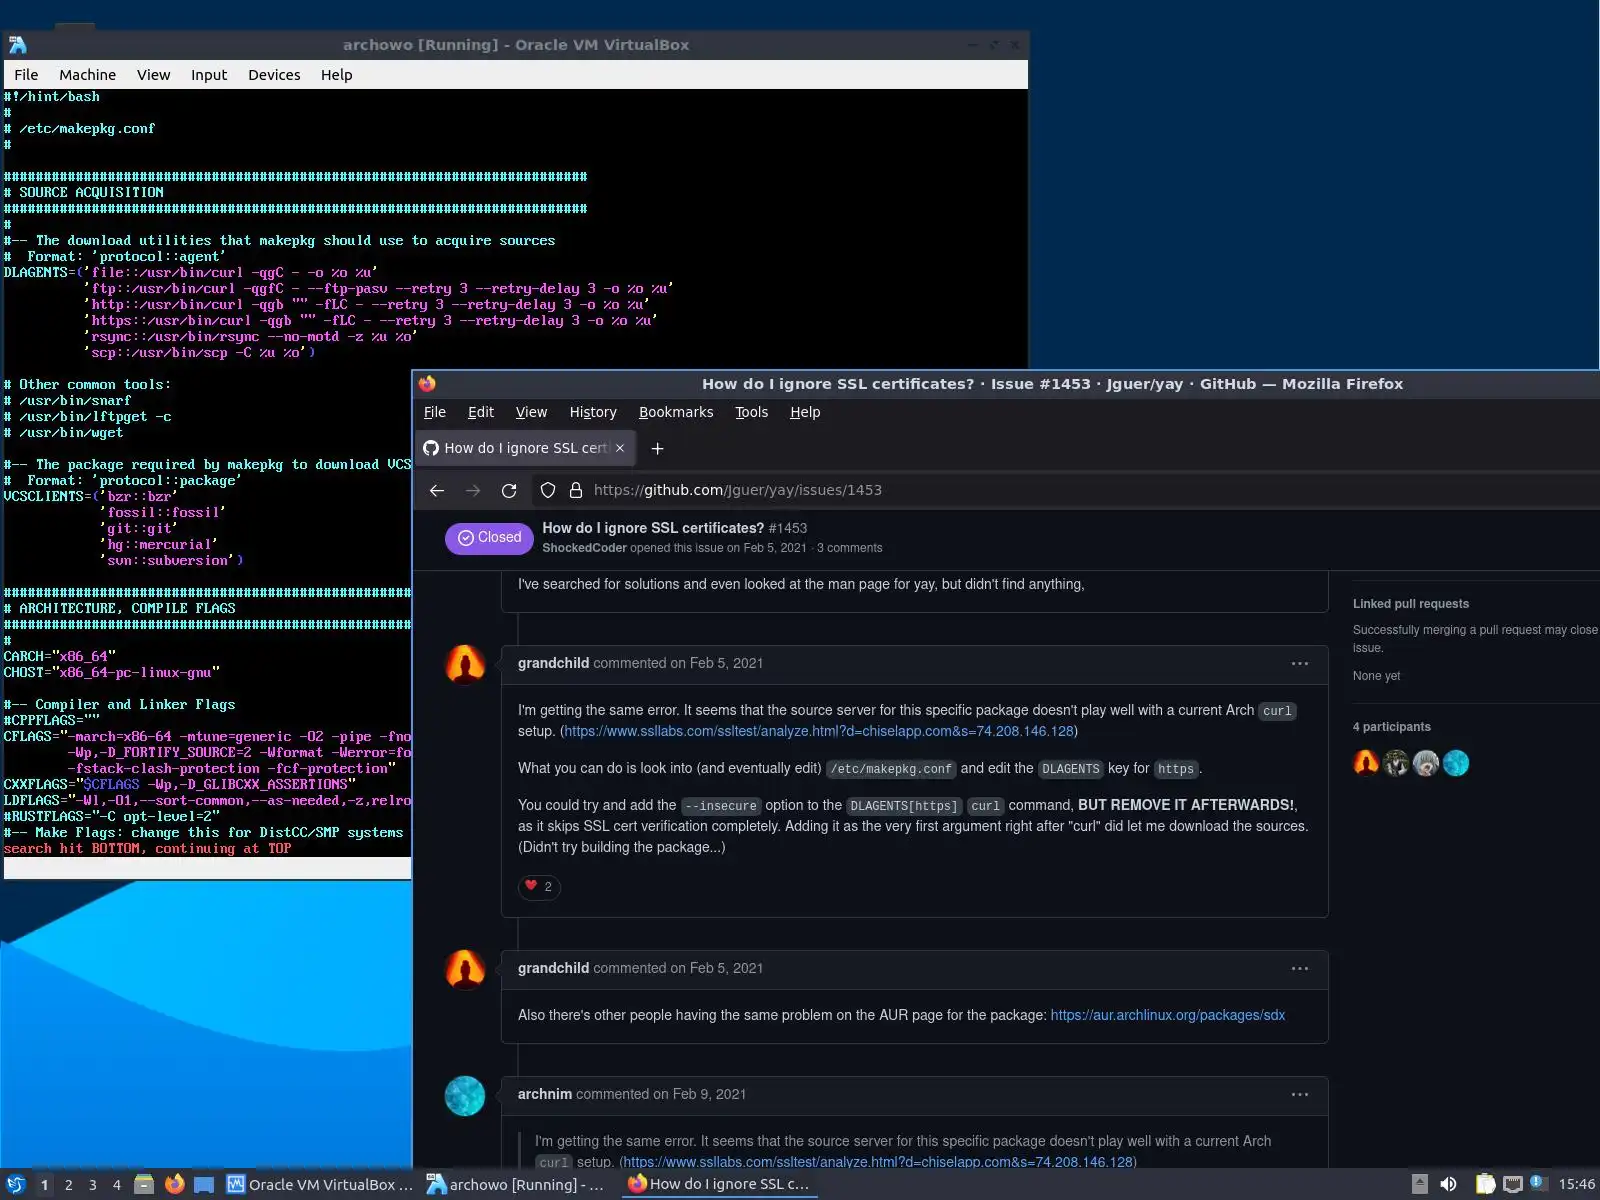Click the removable media eject tray icon
The height and width of the screenshot is (1200, 1600).
[1419, 1185]
